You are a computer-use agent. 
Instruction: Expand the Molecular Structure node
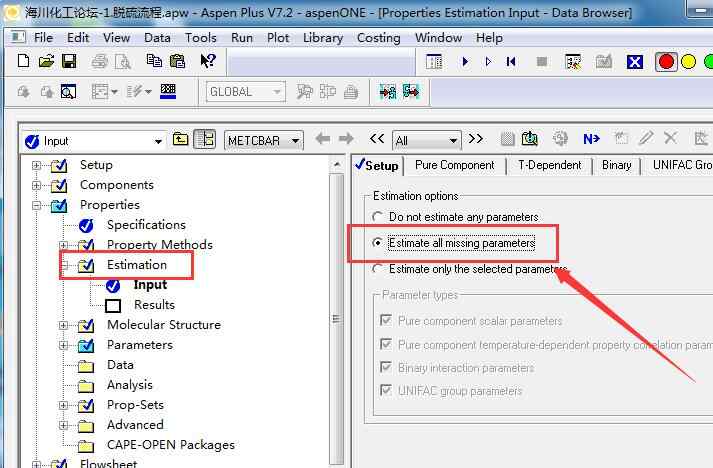[64, 325]
